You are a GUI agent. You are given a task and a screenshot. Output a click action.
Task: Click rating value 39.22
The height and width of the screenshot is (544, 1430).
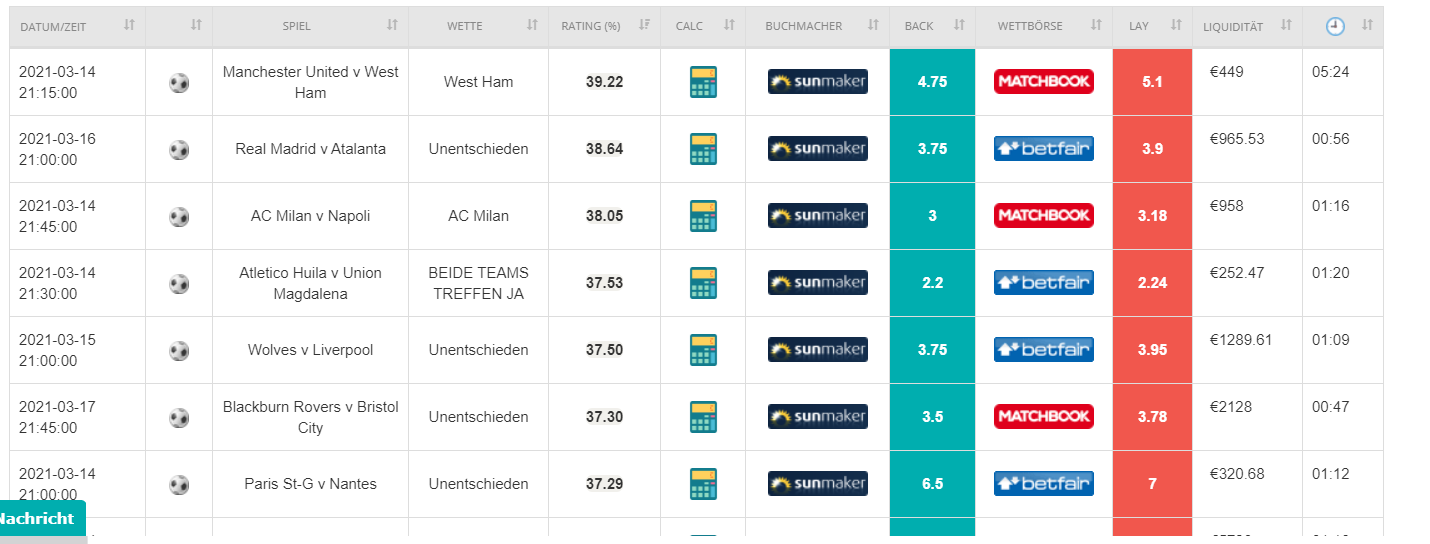click(604, 82)
